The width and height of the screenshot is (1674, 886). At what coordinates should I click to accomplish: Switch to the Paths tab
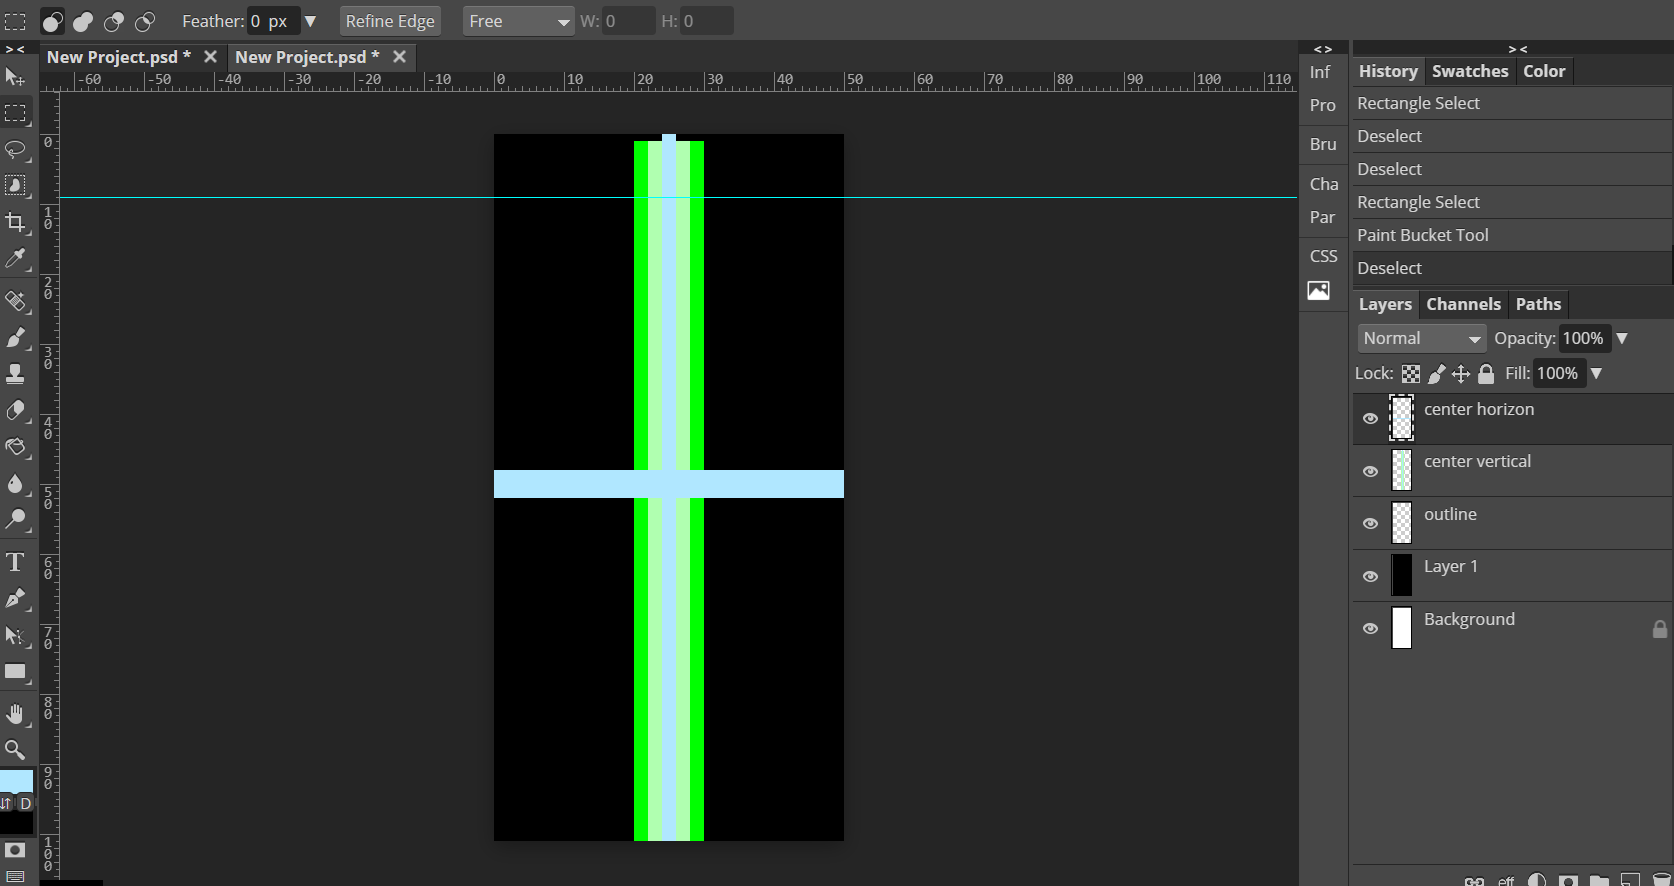click(x=1538, y=304)
